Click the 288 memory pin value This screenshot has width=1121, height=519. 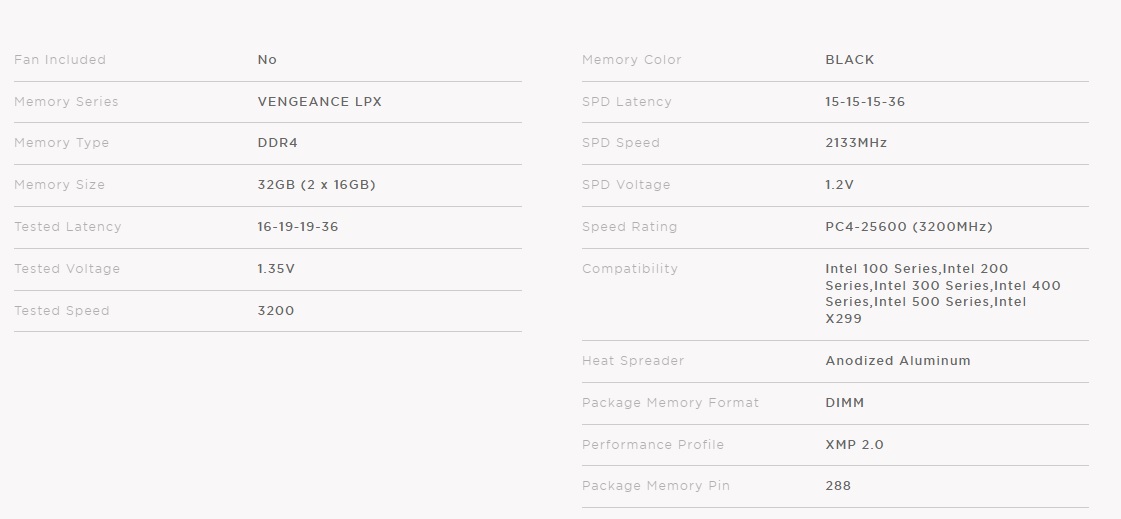[838, 486]
